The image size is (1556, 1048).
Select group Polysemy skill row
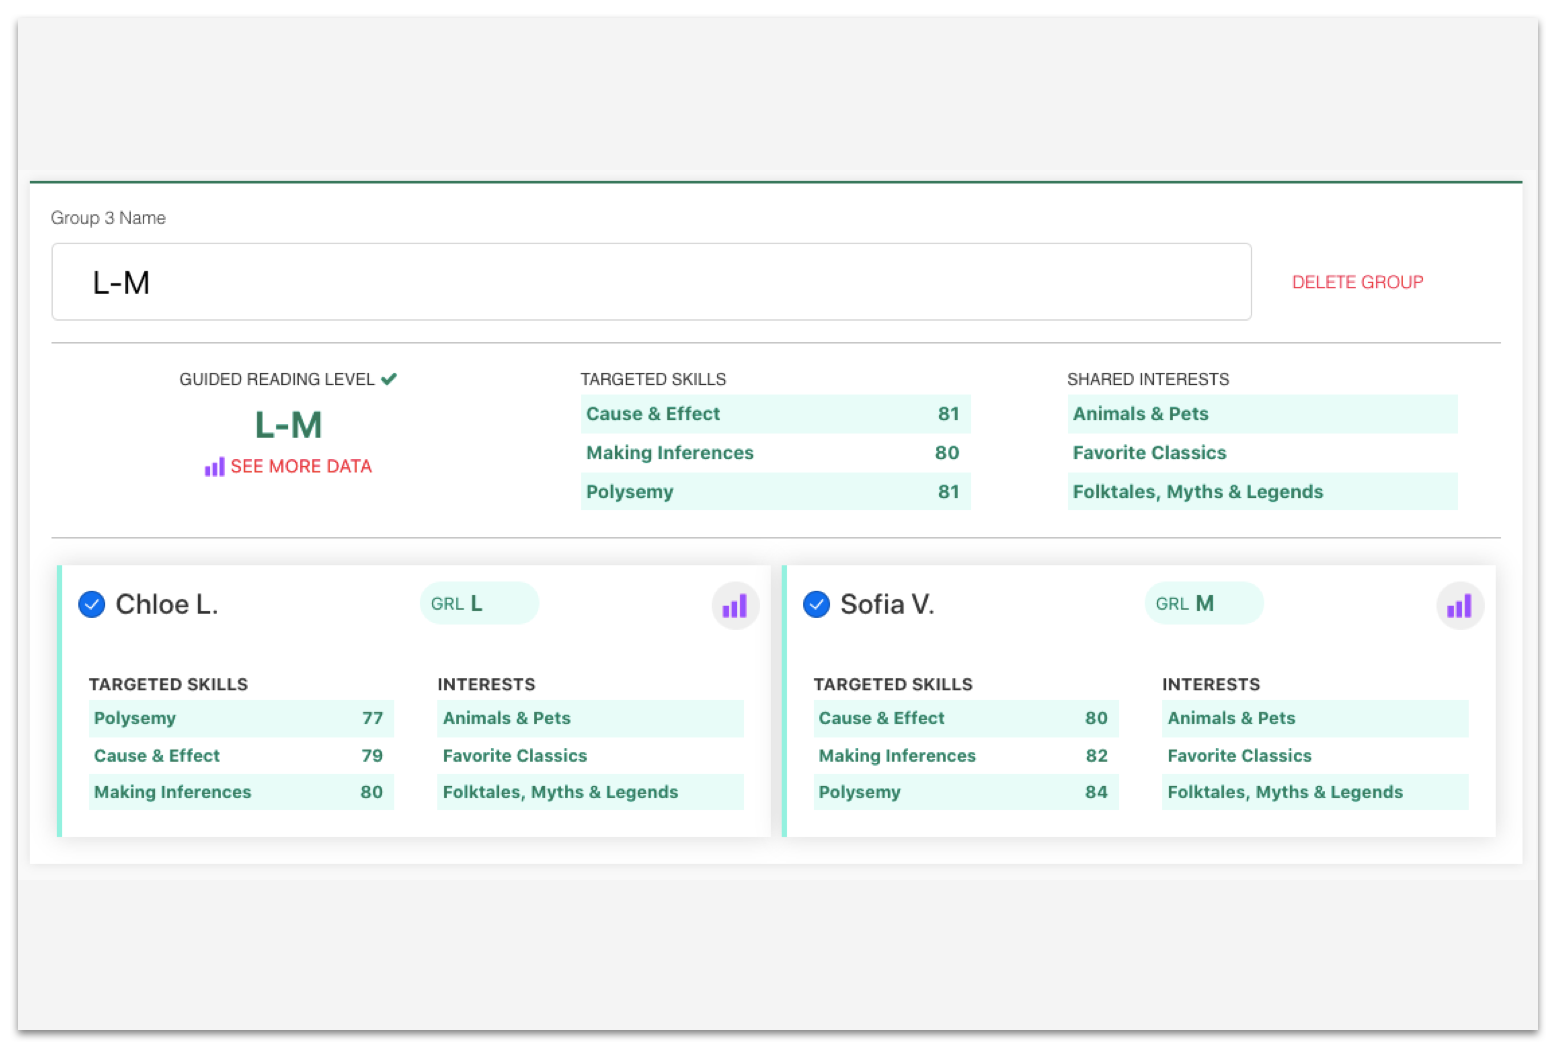pyautogui.click(x=775, y=492)
